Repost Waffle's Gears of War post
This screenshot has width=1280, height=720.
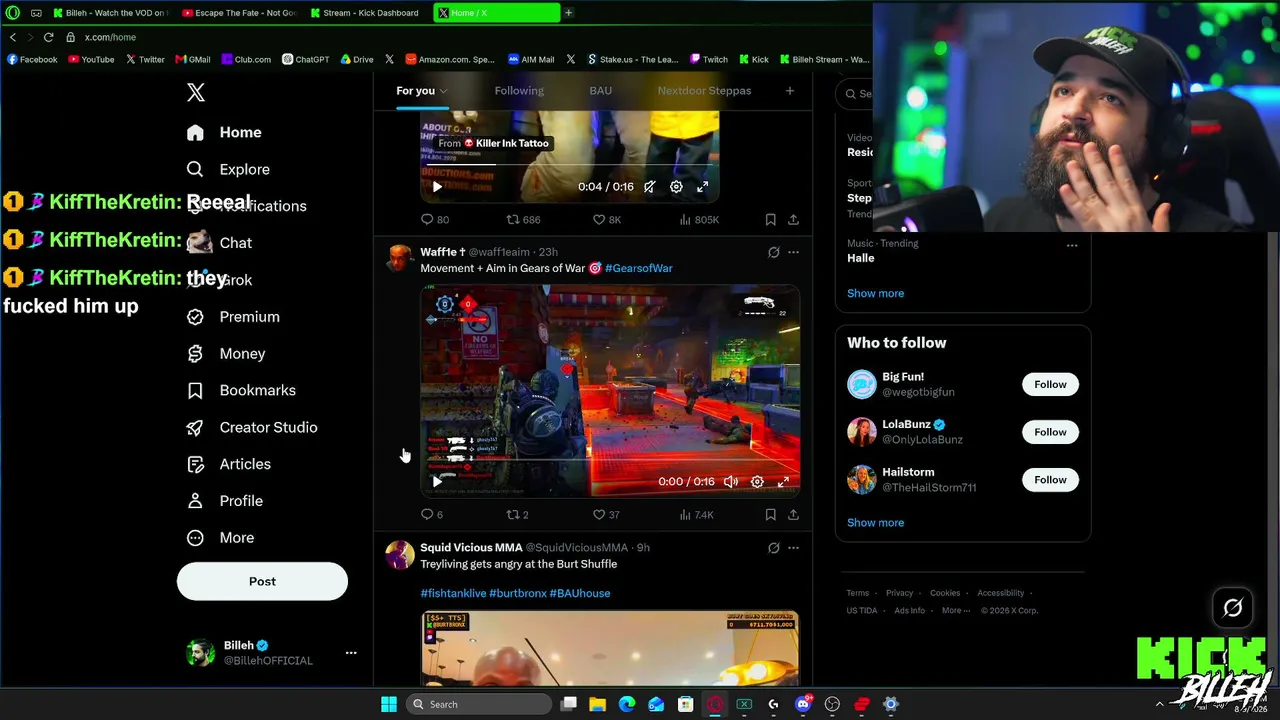(x=517, y=515)
